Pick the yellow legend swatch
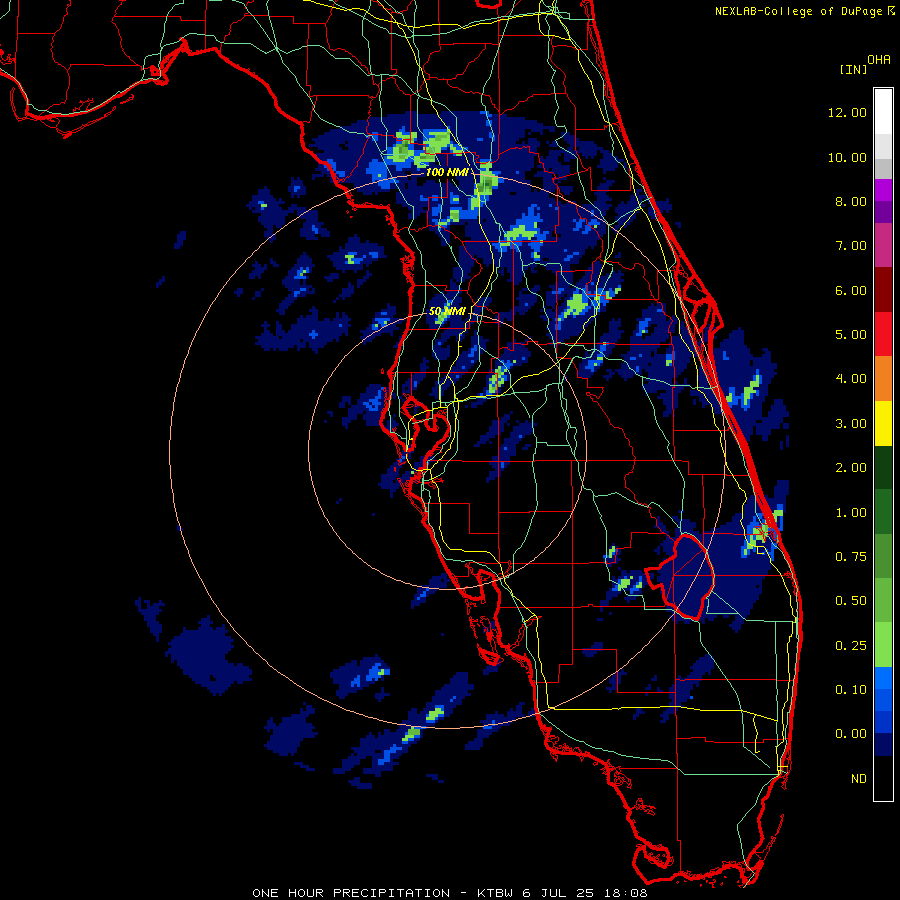Screen dimensions: 900x900 (x=883, y=423)
